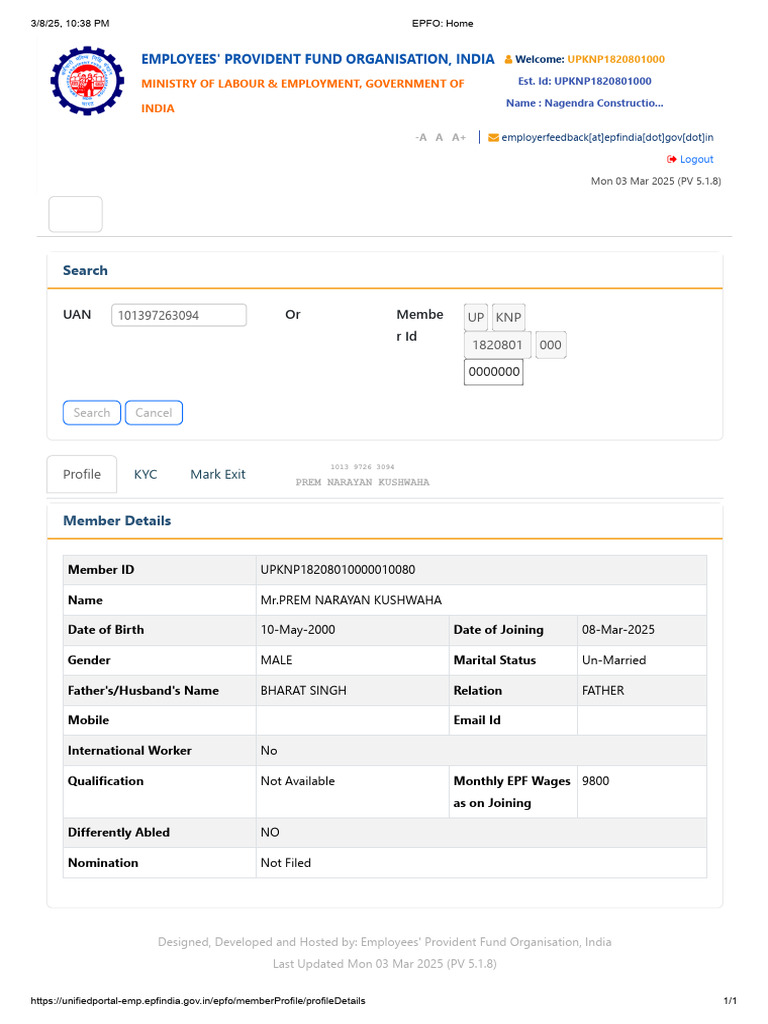The width and height of the screenshot is (768, 1024).
Task: Click the UAN input field
Action: click(178, 315)
